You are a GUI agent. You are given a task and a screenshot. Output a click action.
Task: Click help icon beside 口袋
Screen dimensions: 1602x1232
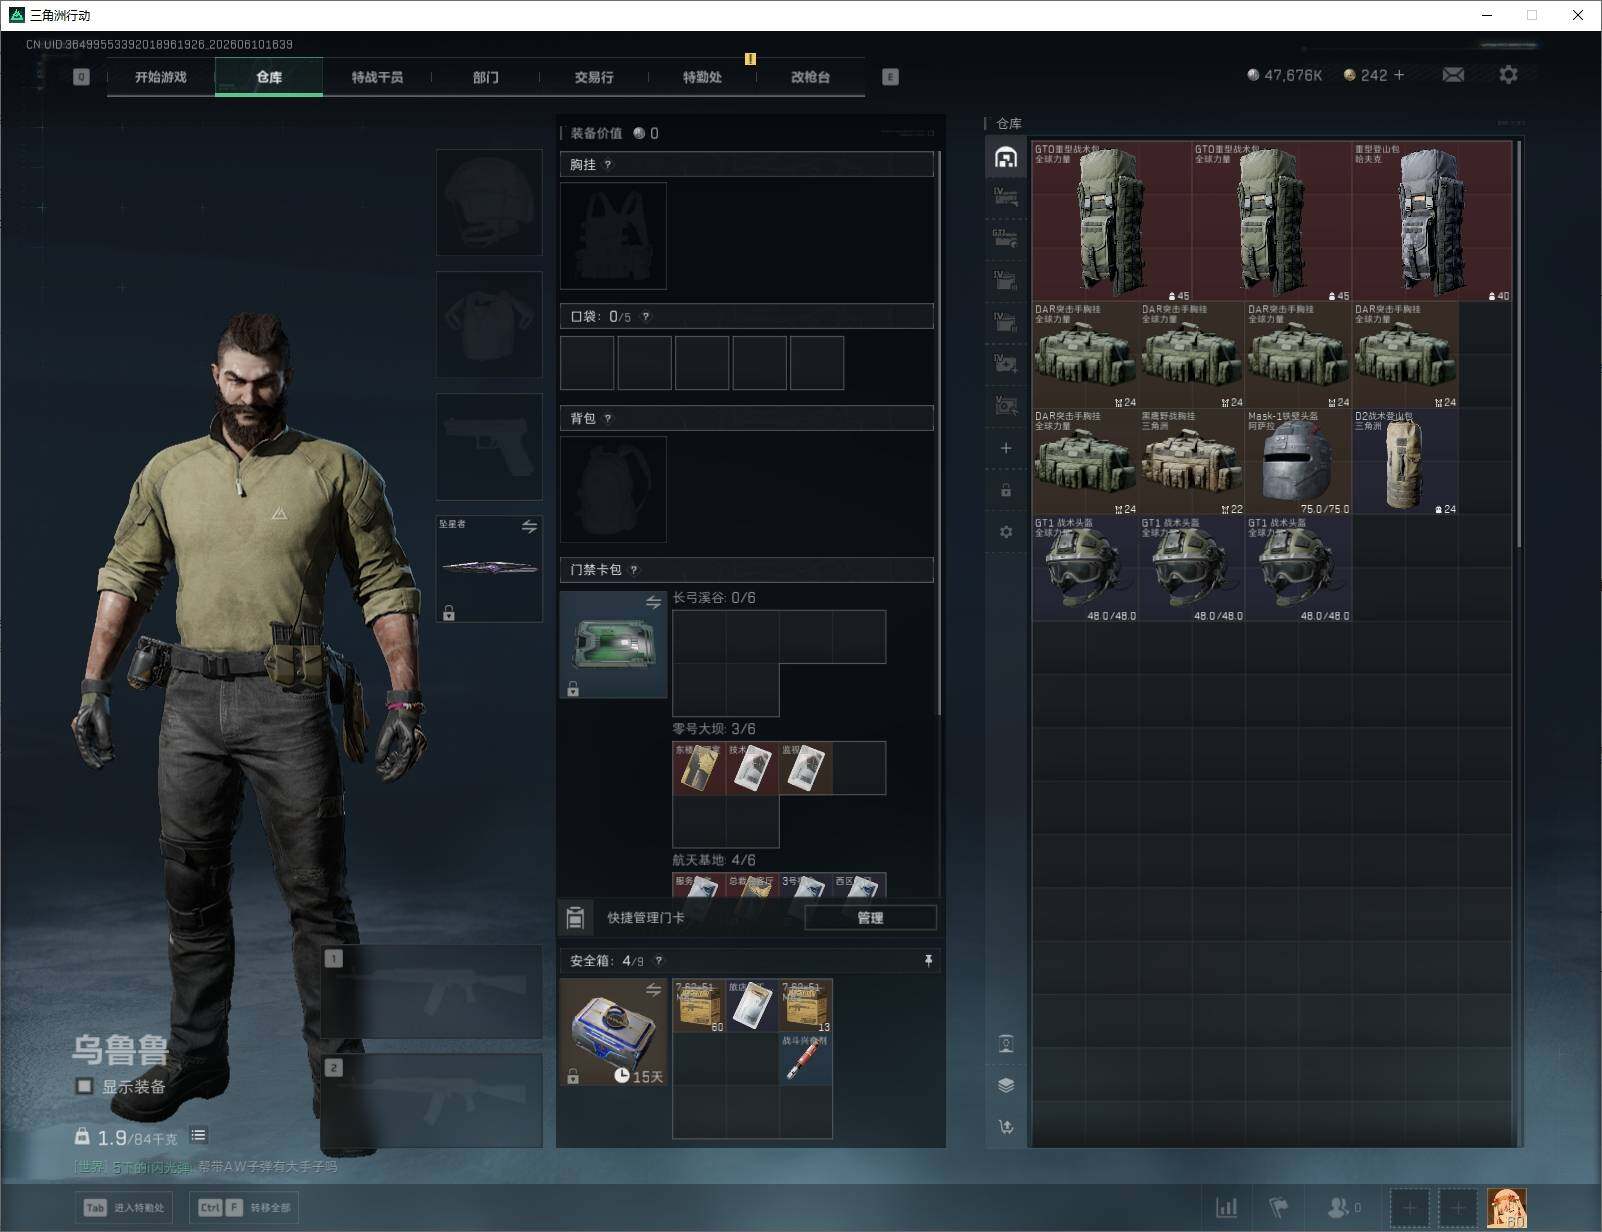[646, 317]
